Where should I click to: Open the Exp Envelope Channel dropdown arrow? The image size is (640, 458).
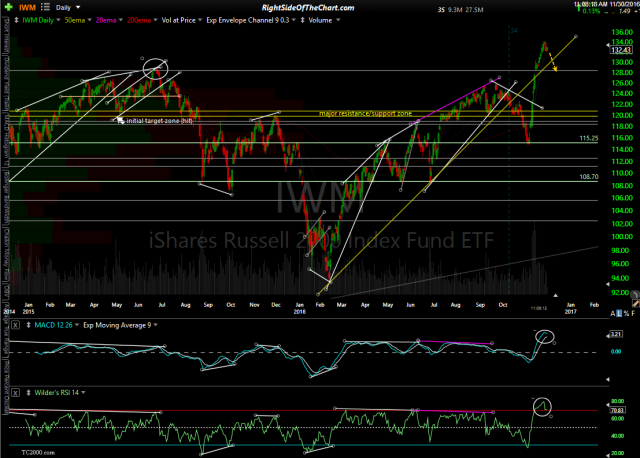(x=293, y=20)
